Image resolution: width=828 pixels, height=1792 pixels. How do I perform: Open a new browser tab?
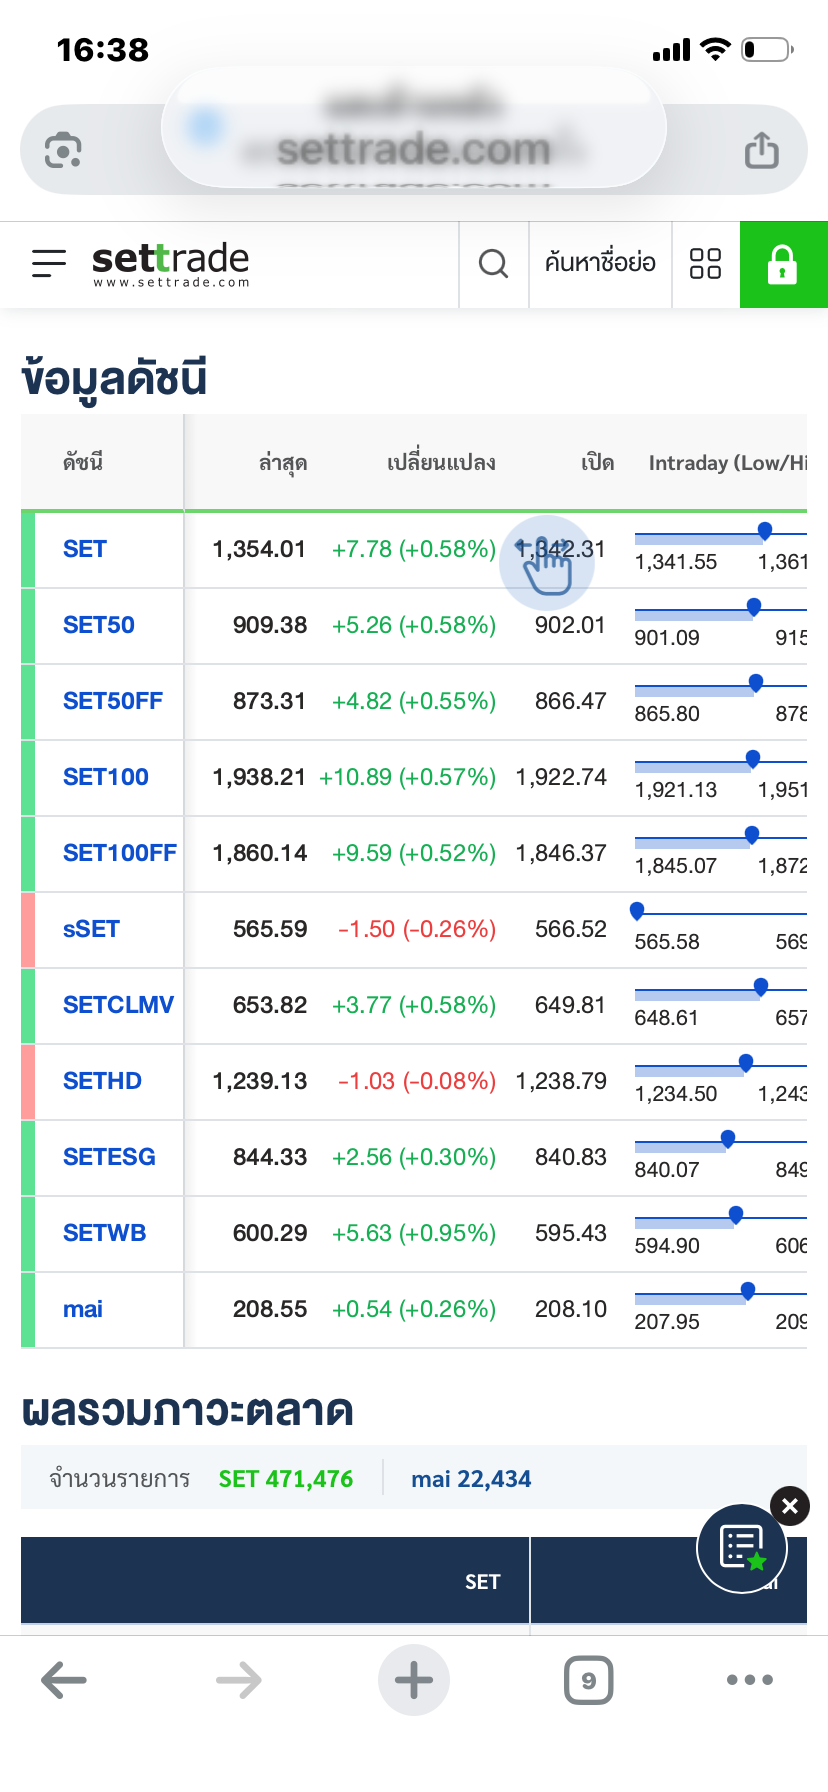tap(414, 1680)
